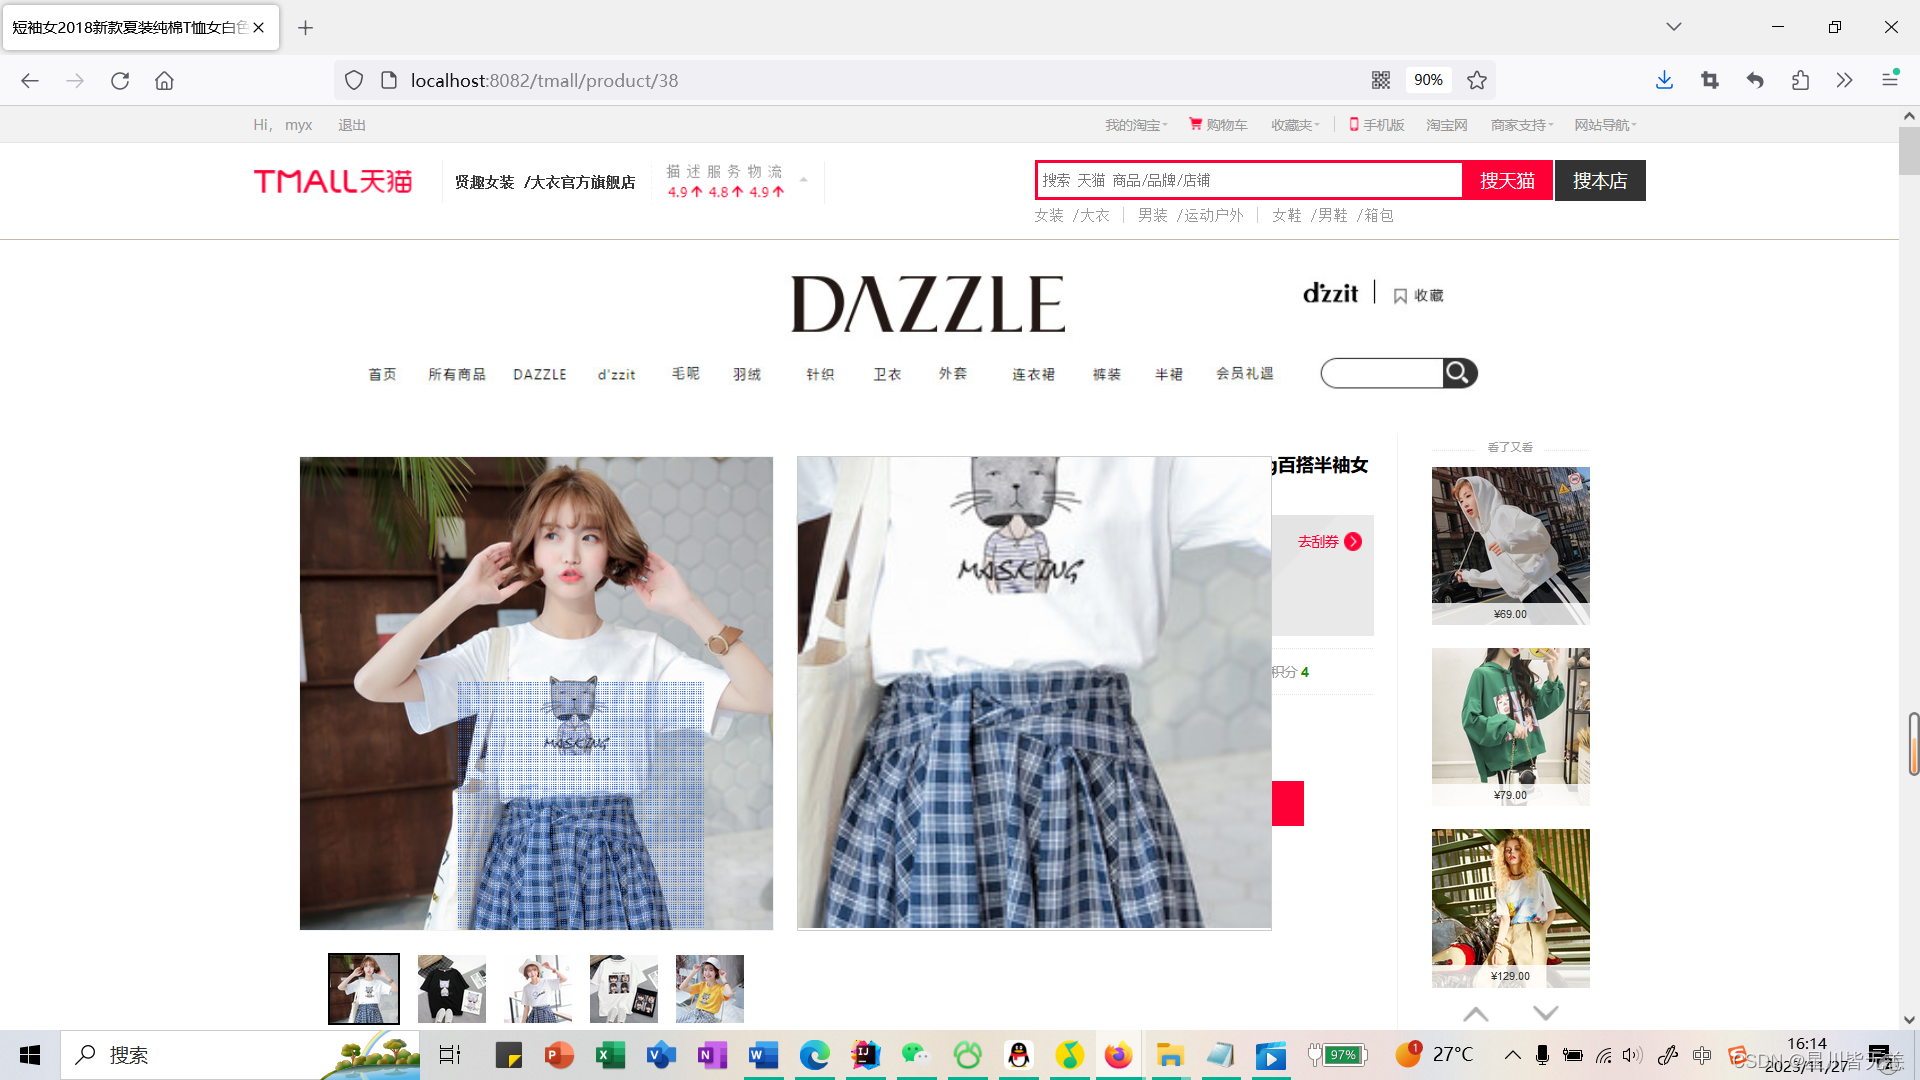Click the store search magnifier icon
The height and width of the screenshot is (1080, 1920).
1459,373
